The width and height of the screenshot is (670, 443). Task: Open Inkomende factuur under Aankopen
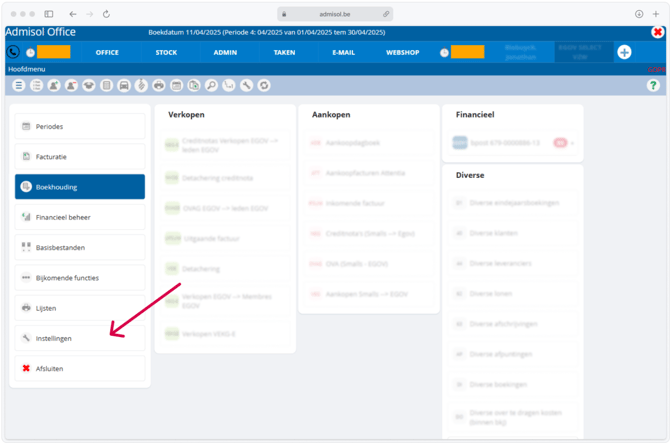click(369, 203)
